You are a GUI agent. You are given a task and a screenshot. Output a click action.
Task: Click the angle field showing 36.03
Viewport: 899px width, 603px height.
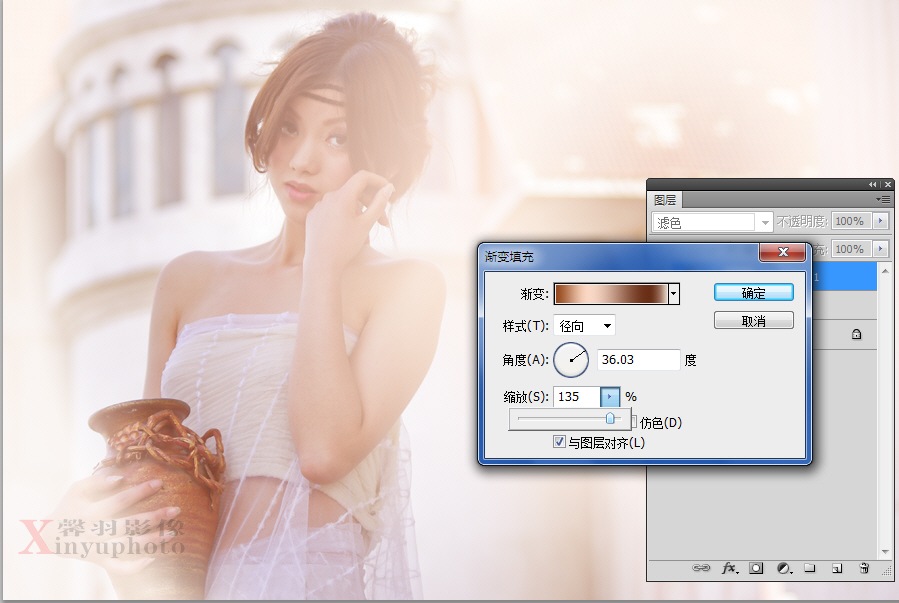point(639,360)
